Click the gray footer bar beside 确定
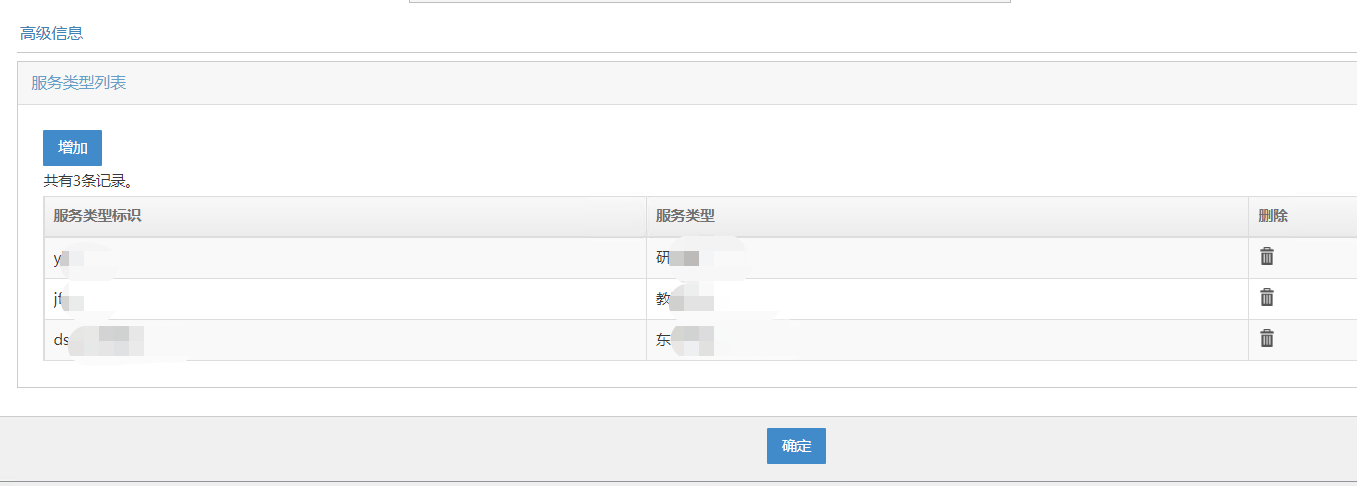Viewport: 1357px width, 486px height. 400,447
